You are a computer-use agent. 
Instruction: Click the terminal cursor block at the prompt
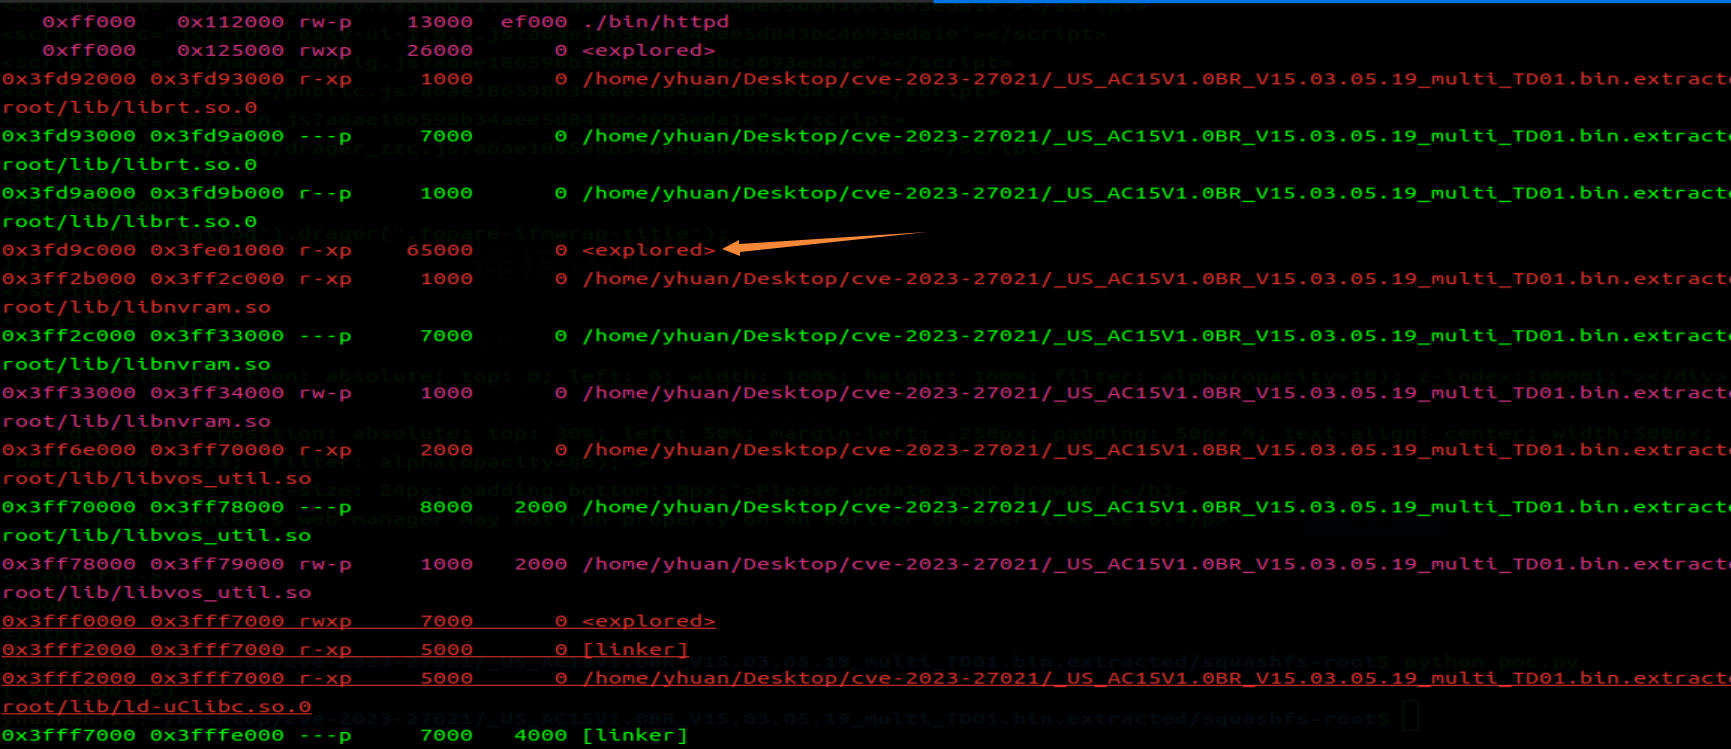tap(1410, 716)
